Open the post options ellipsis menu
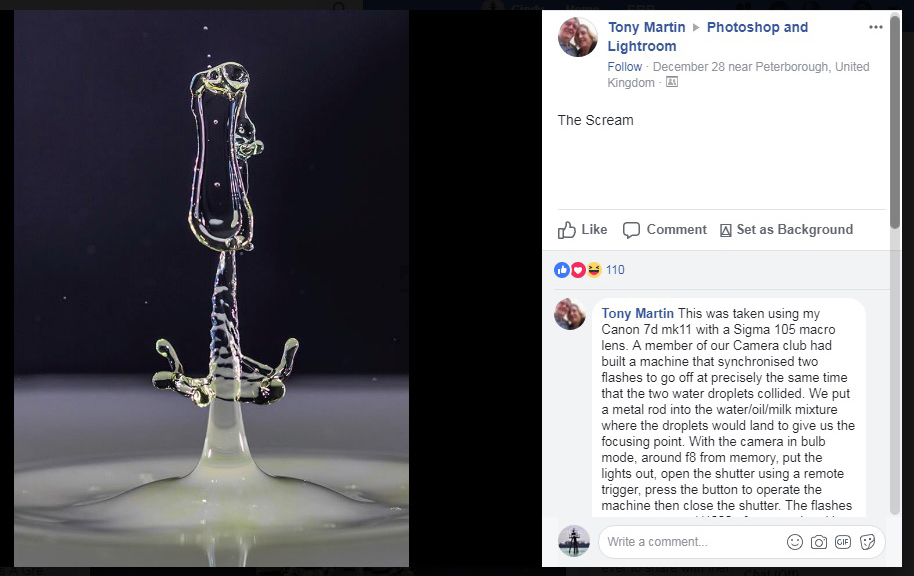Screen dimensions: 914x576 pyautogui.click(x=876, y=28)
